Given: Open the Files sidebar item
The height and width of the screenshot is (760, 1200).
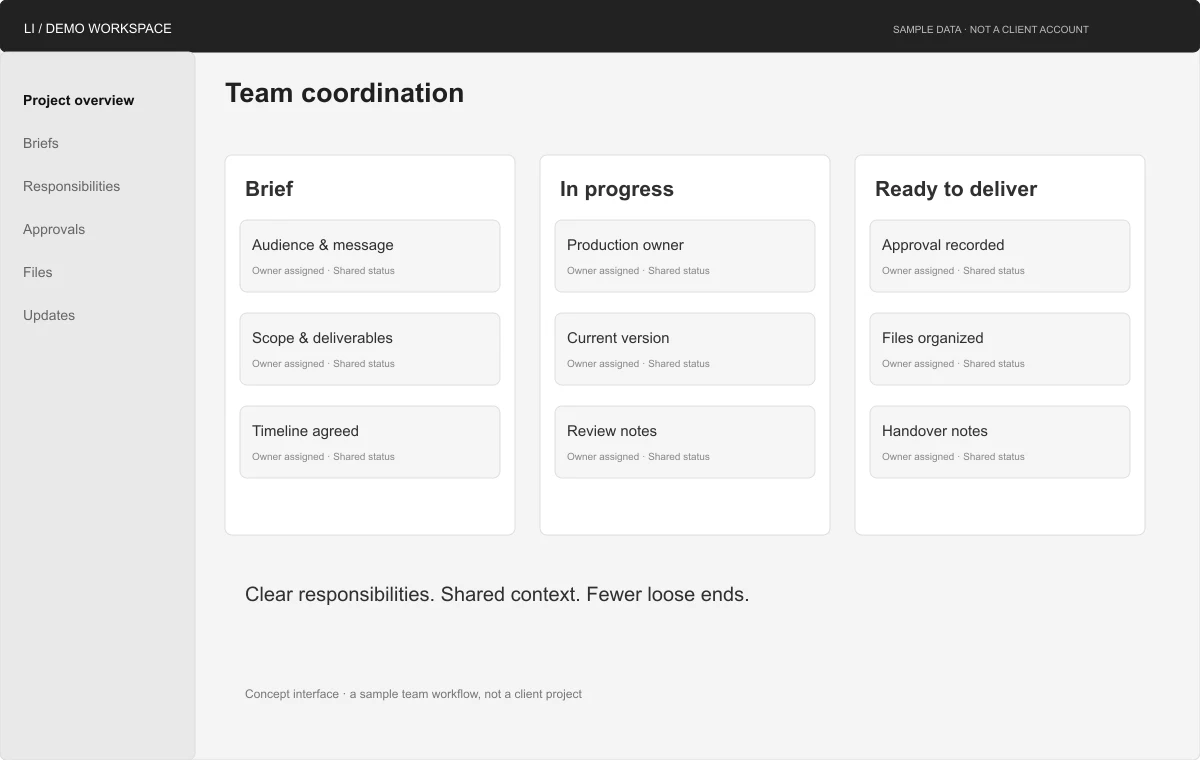Looking at the screenshot, I should 37,272.
